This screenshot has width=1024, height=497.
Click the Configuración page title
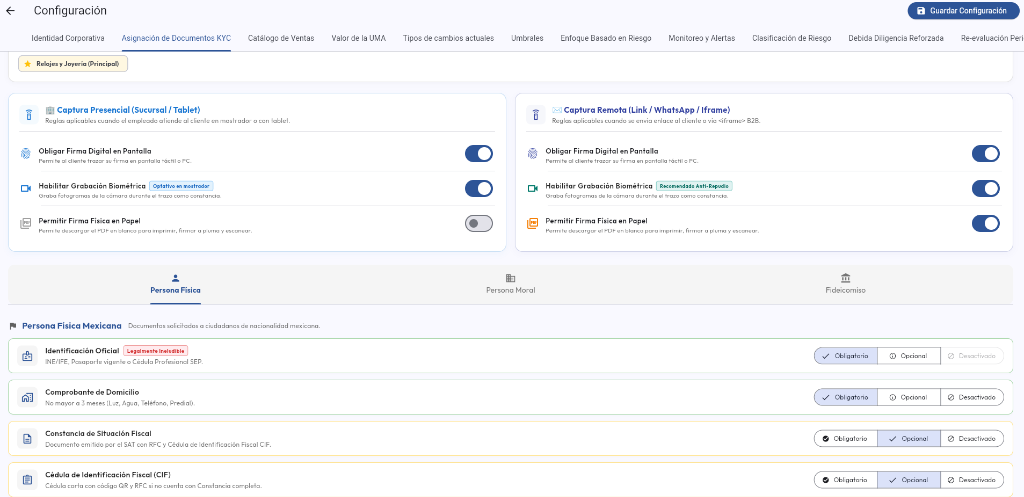point(70,10)
